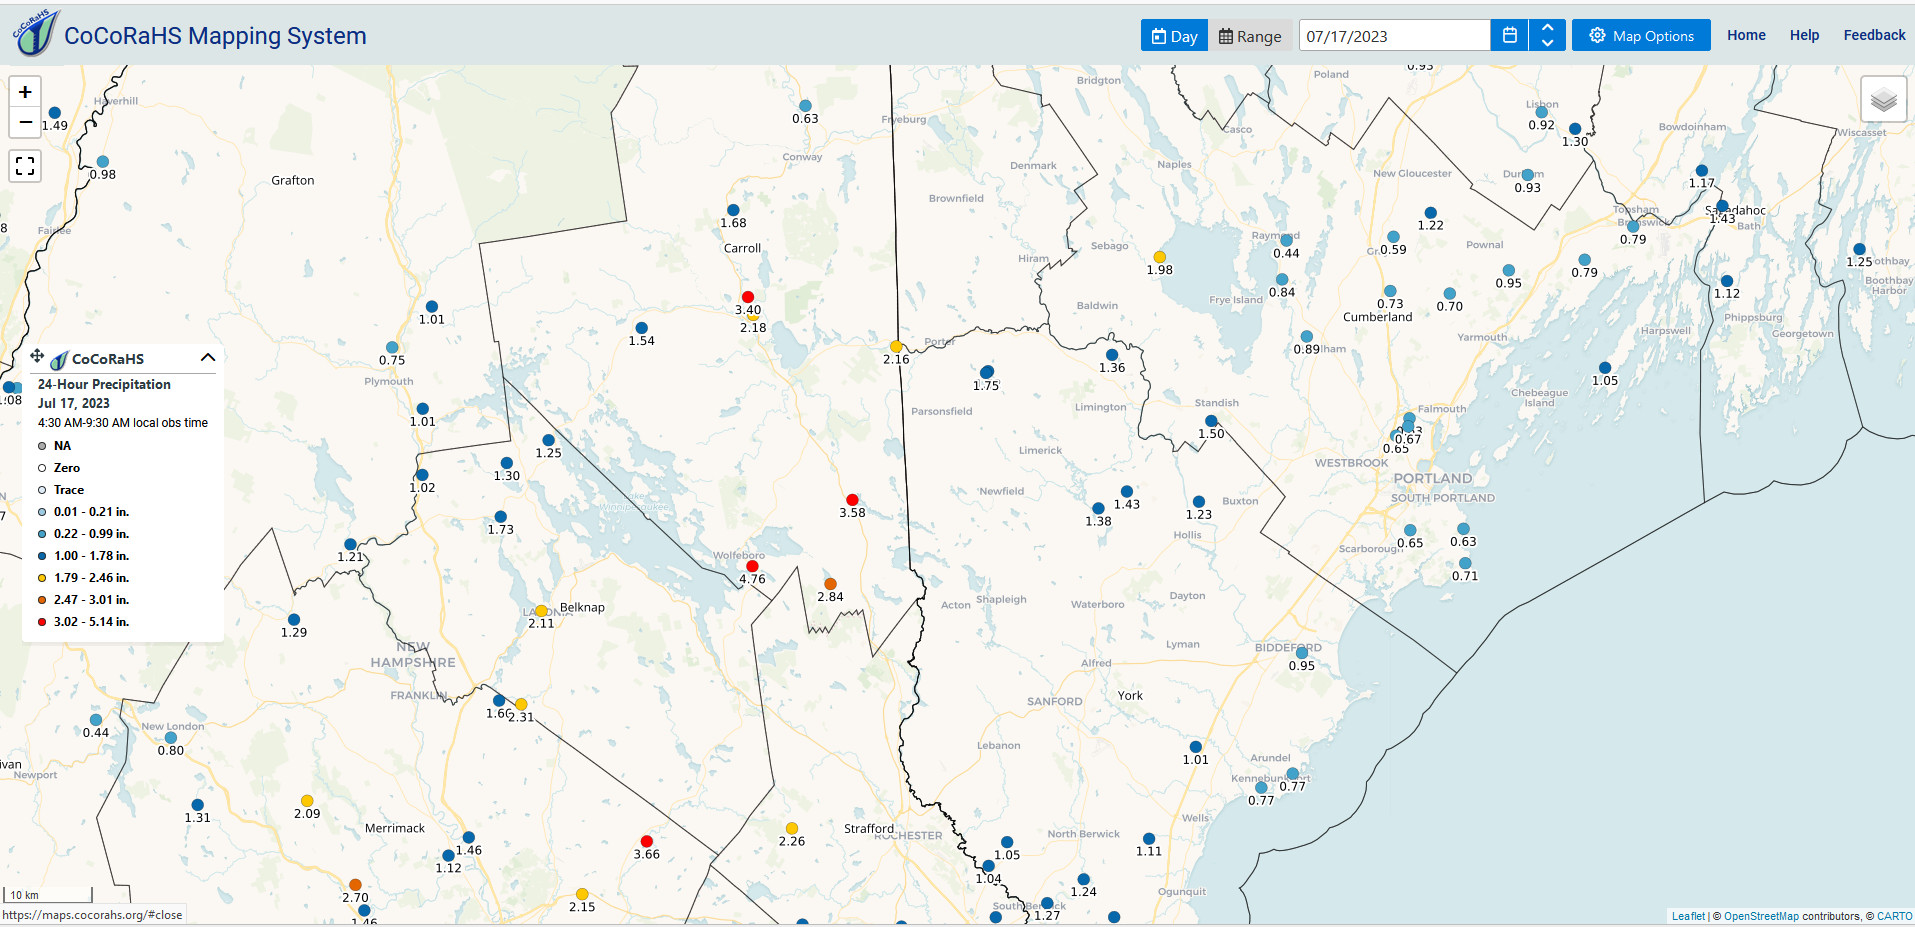Zoom in on the map
Viewport: 1915px width, 927px height.
25,92
